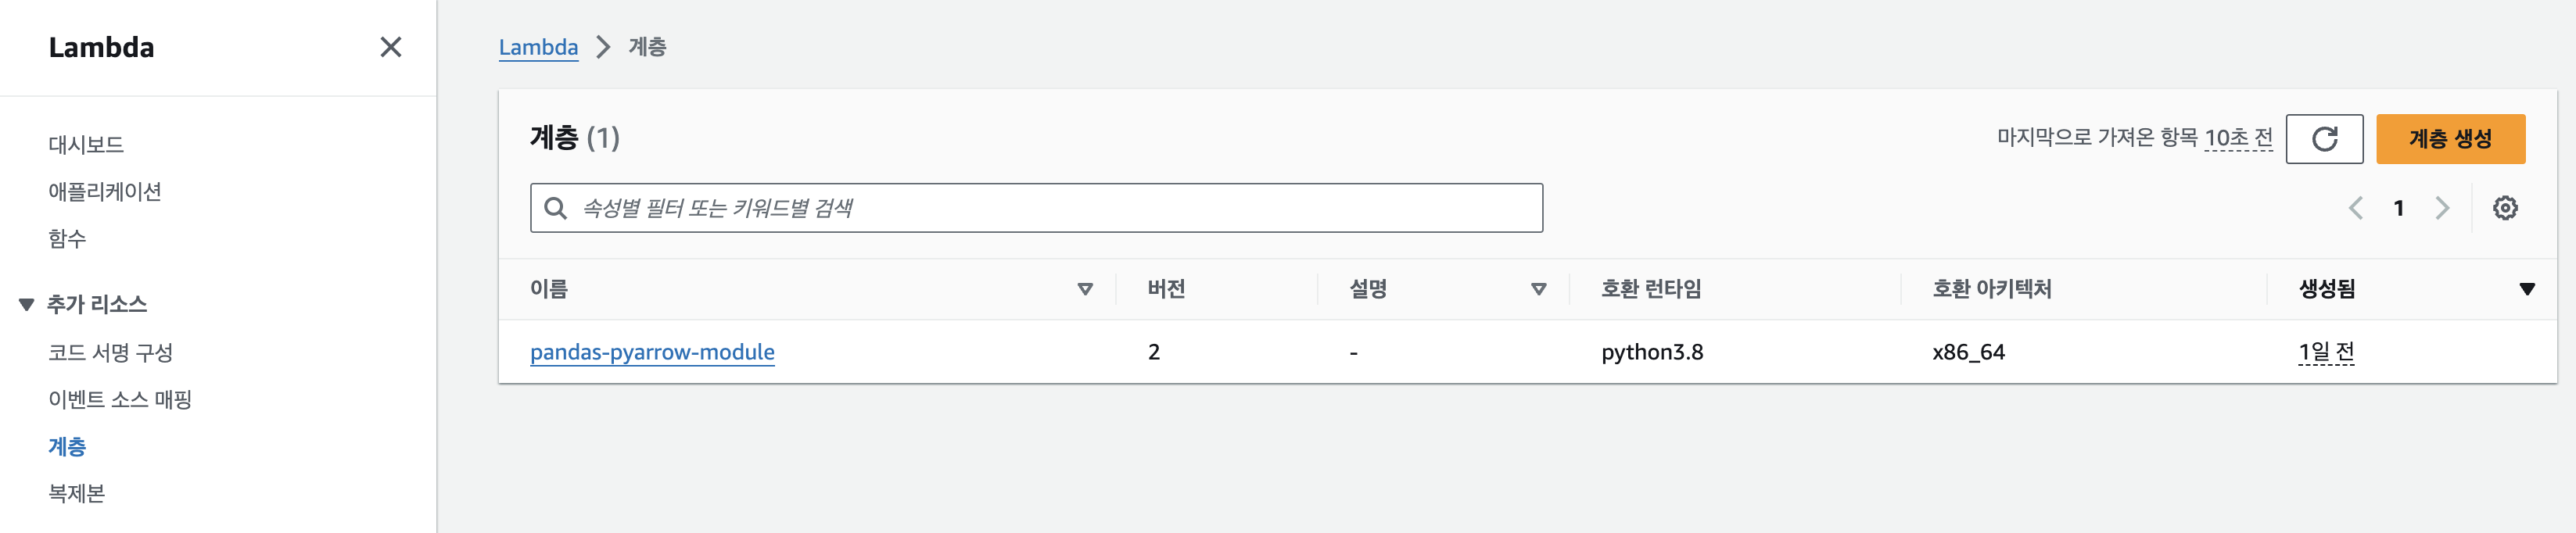The width and height of the screenshot is (2576, 533).
Task: Sort by 이름 column arrow
Action: (x=1085, y=289)
